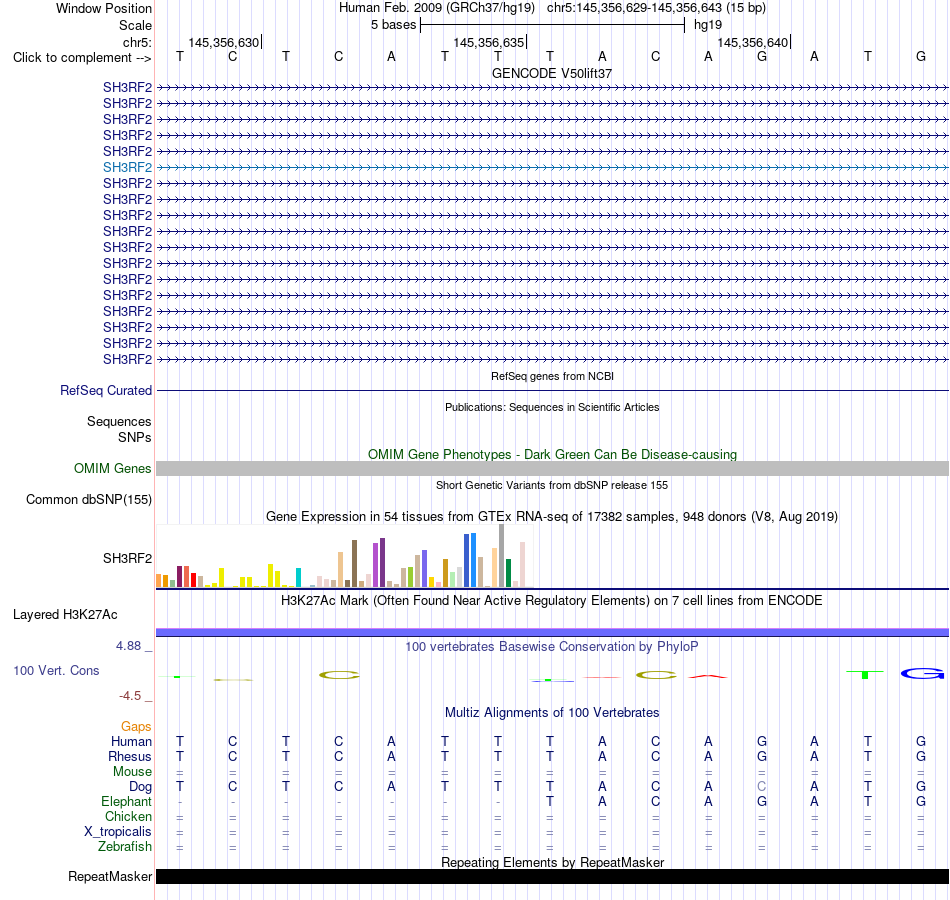Click the tallest gray bar in GTEx chart
Image resolution: width=950 pixels, height=900 pixels.
[x=502, y=556]
